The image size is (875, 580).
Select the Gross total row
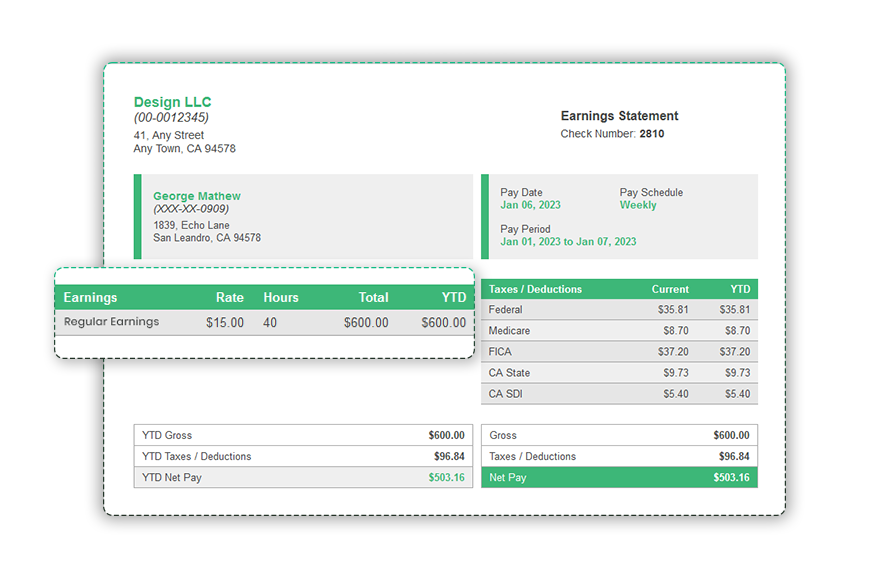point(620,435)
